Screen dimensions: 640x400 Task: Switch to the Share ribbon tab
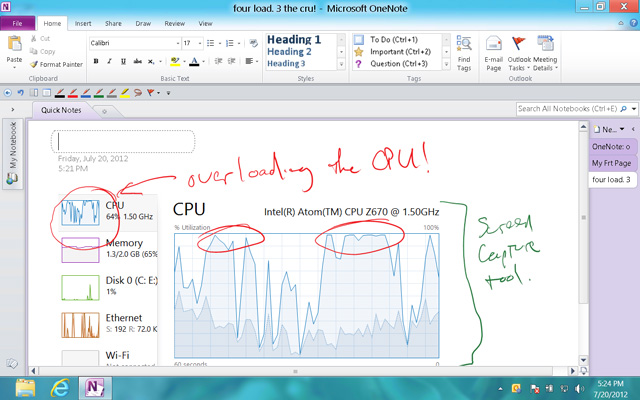(113, 23)
